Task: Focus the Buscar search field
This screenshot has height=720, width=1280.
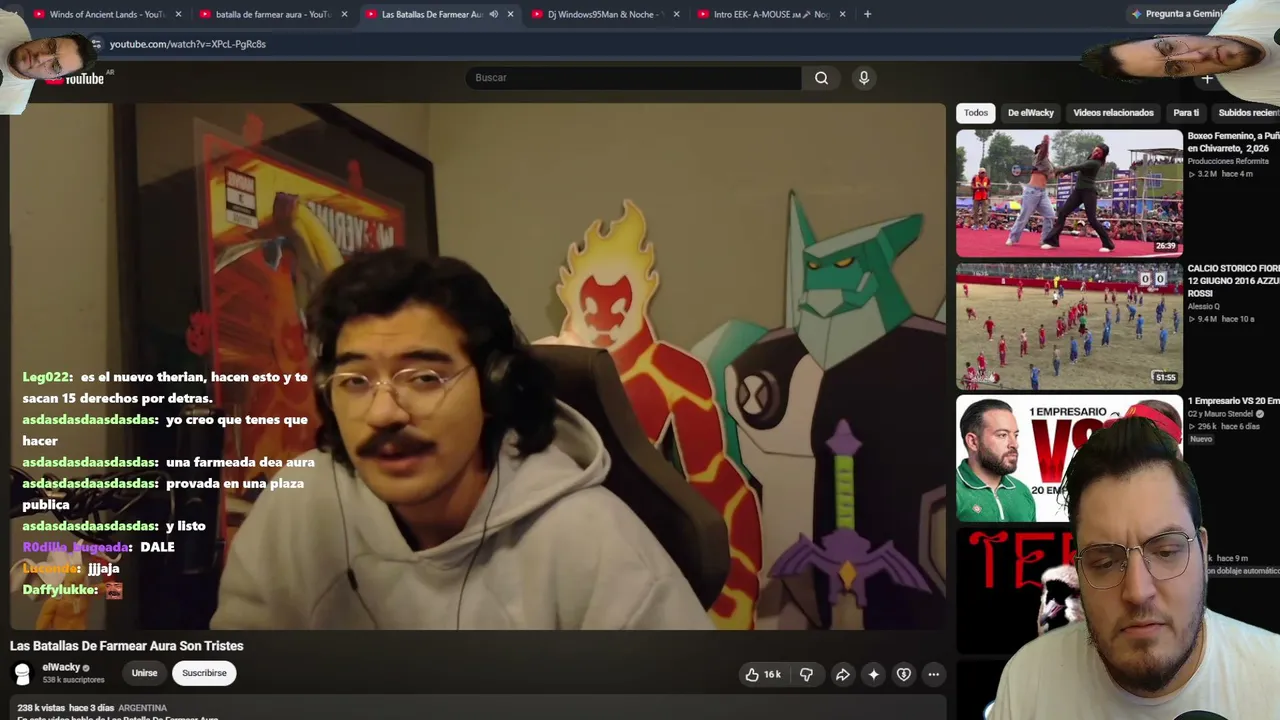Action: 633,78
